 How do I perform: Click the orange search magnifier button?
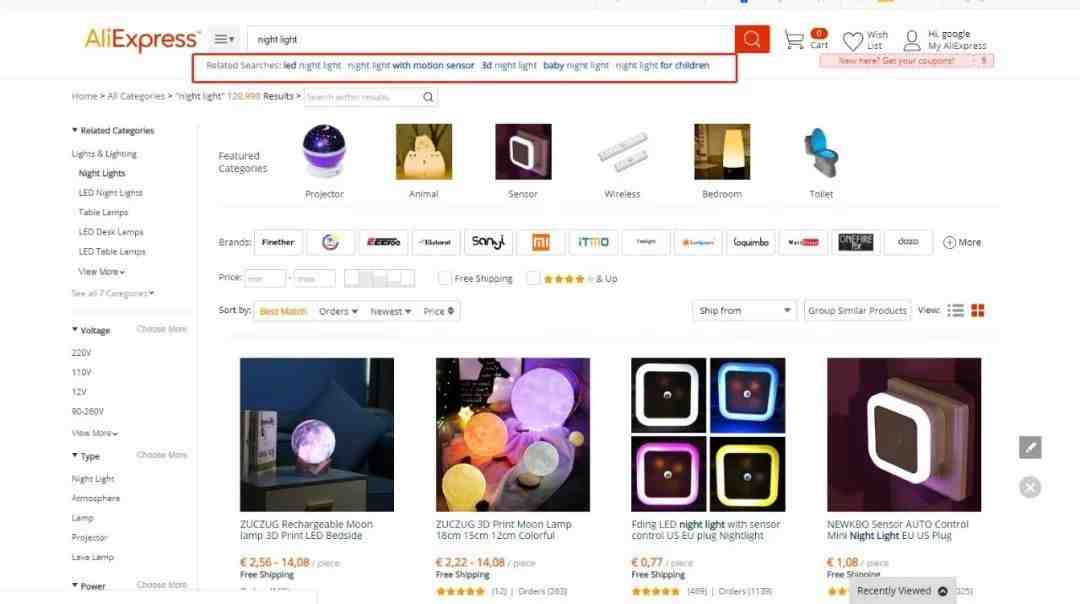pyautogui.click(x=751, y=39)
